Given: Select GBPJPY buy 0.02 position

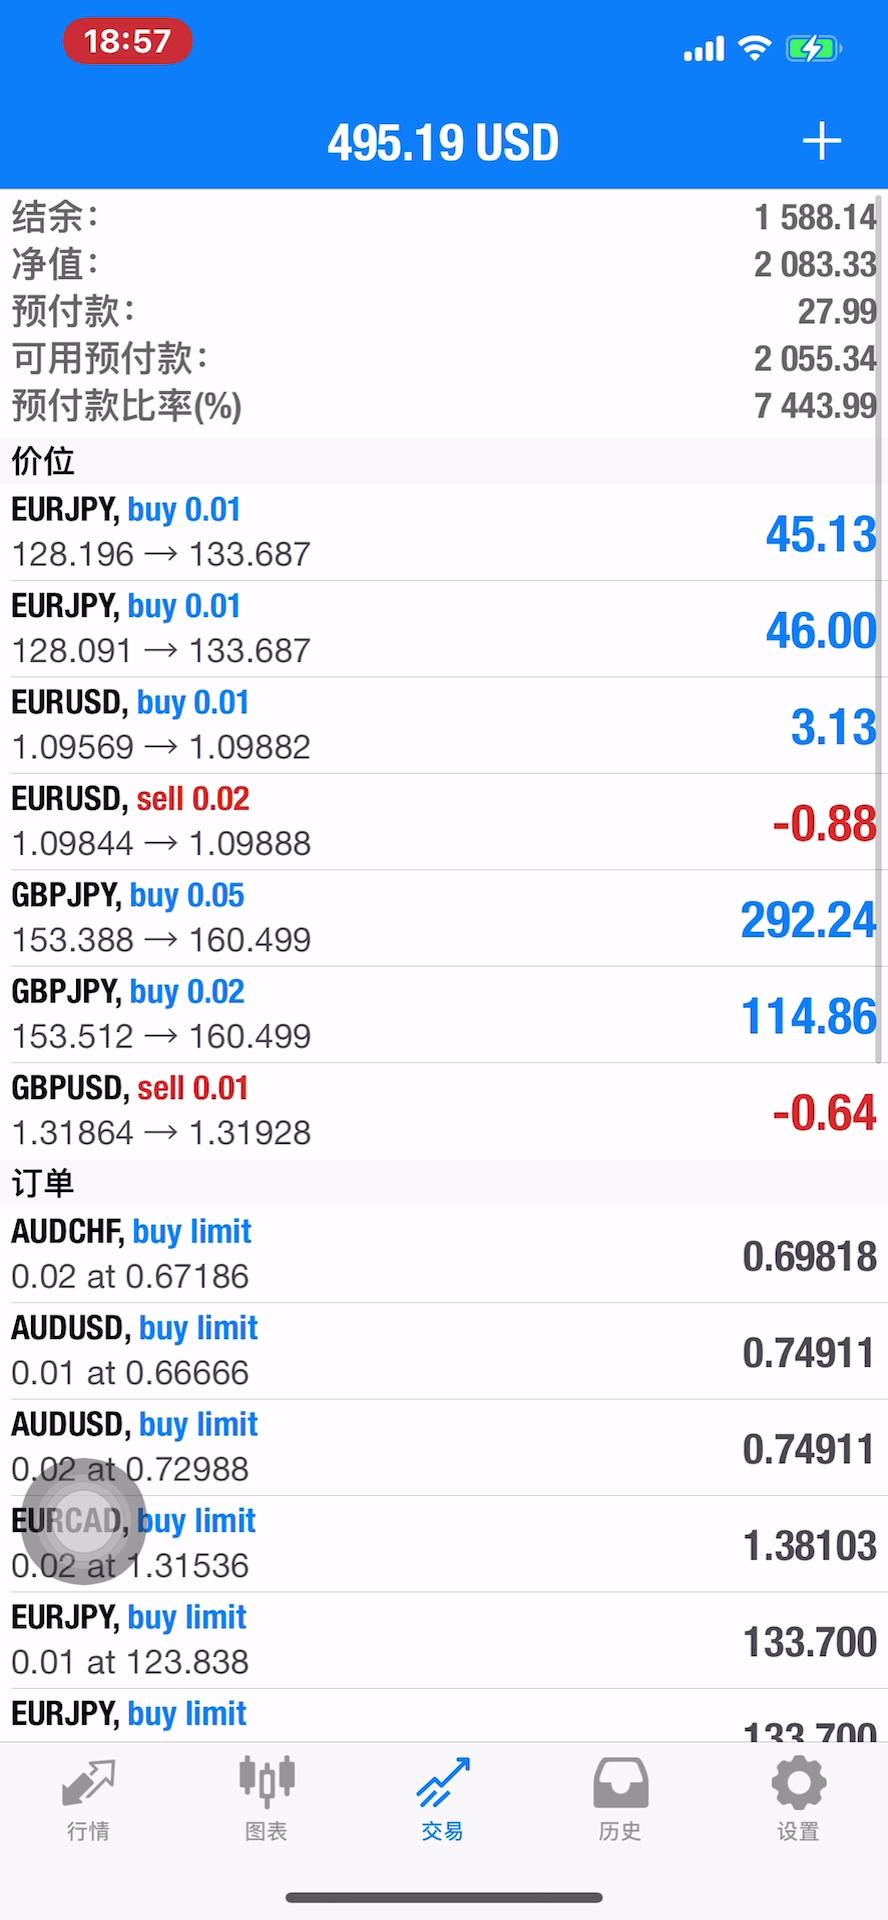Looking at the screenshot, I should (x=444, y=1014).
